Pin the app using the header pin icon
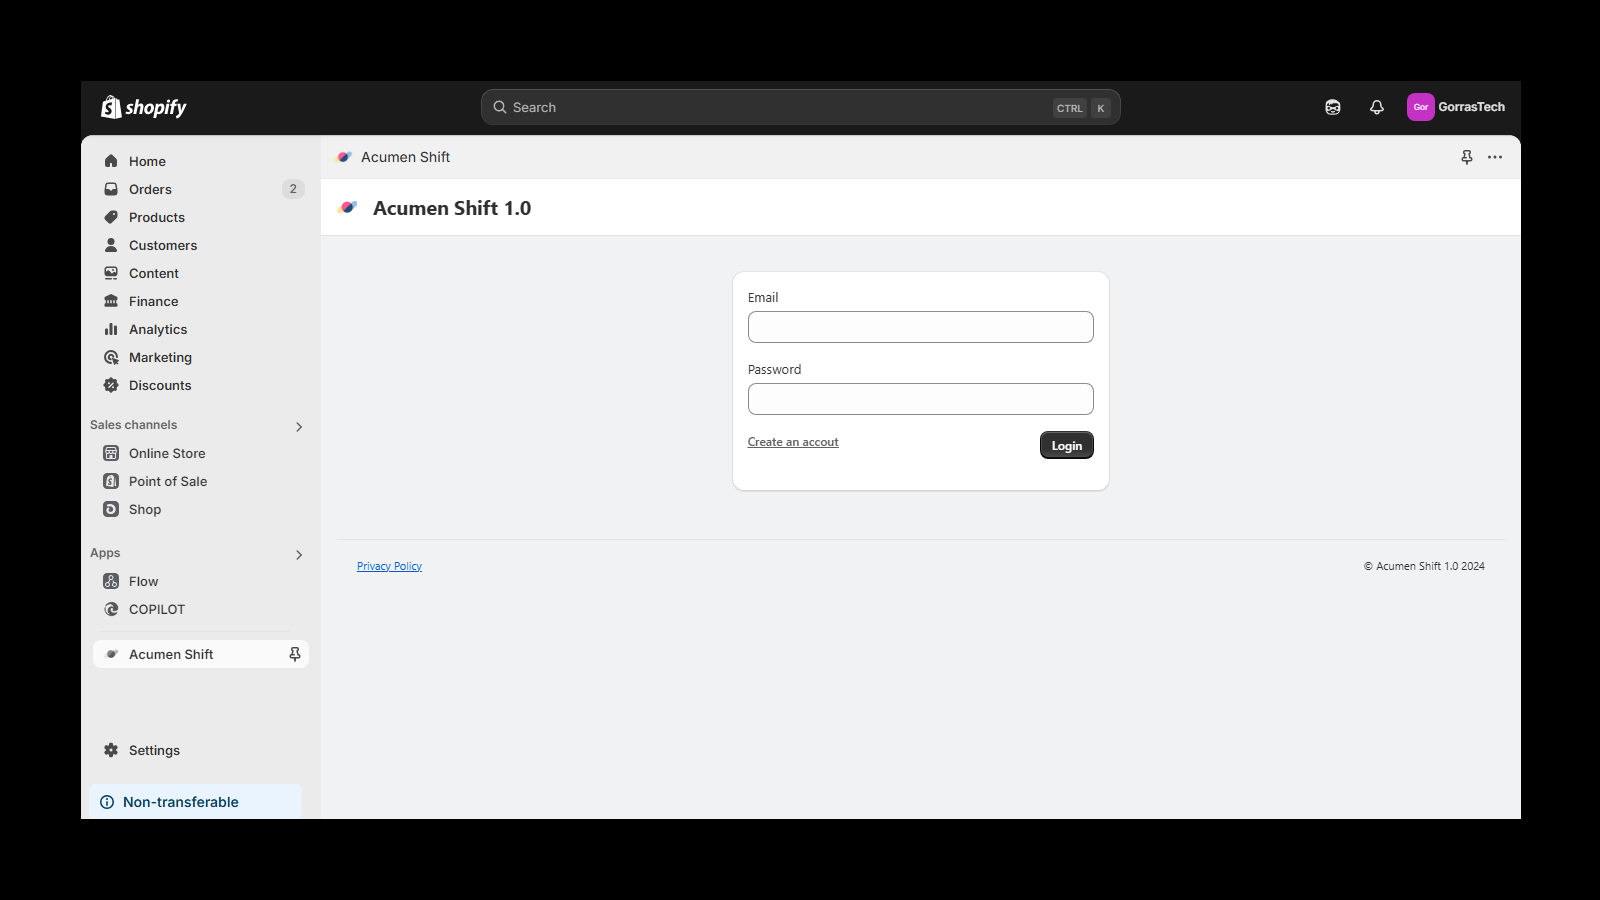 [x=1467, y=157]
